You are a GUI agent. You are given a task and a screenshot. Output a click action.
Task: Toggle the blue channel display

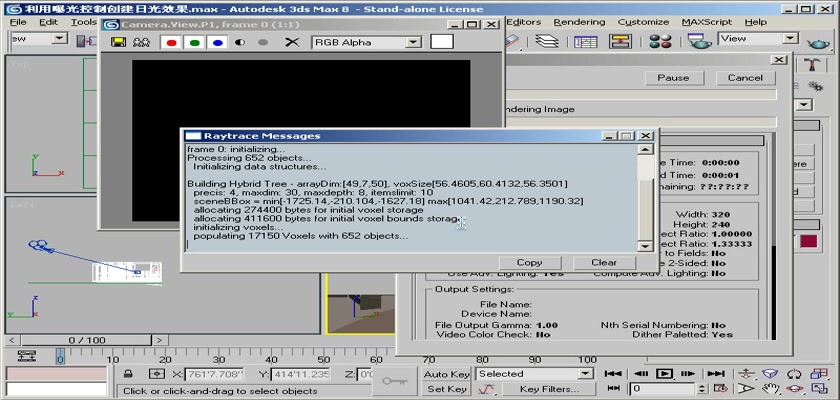pyautogui.click(x=217, y=42)
